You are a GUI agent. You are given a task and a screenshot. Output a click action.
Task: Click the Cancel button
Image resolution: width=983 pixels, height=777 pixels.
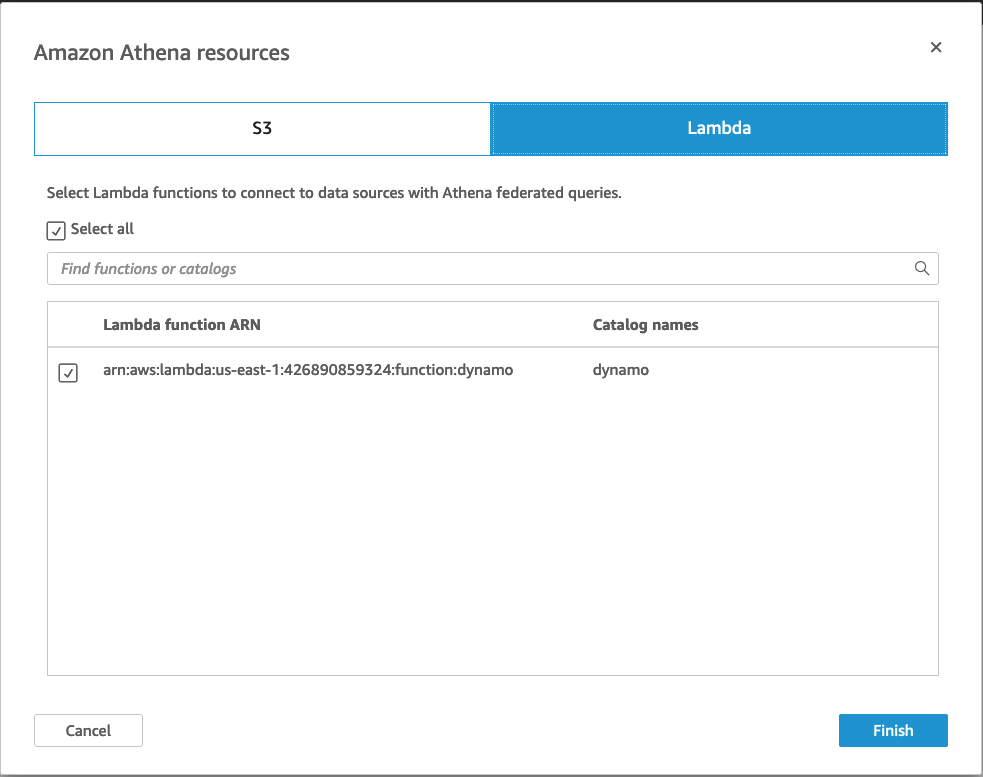point(88,730)
